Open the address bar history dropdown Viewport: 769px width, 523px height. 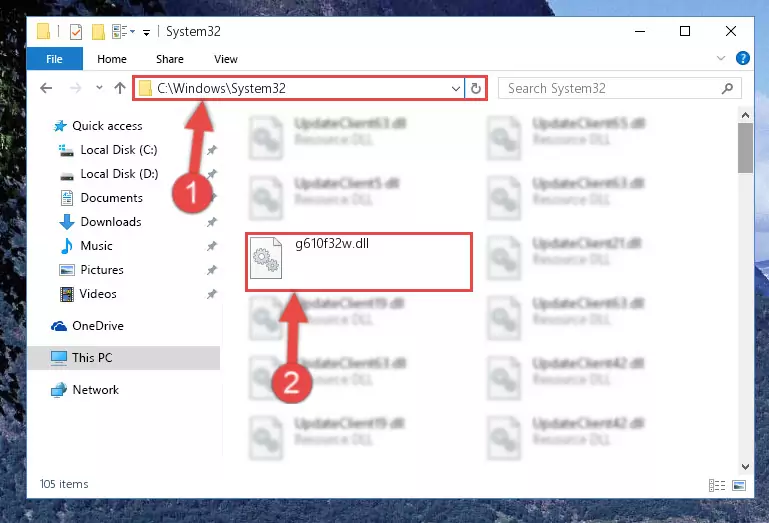coord(456,89)
